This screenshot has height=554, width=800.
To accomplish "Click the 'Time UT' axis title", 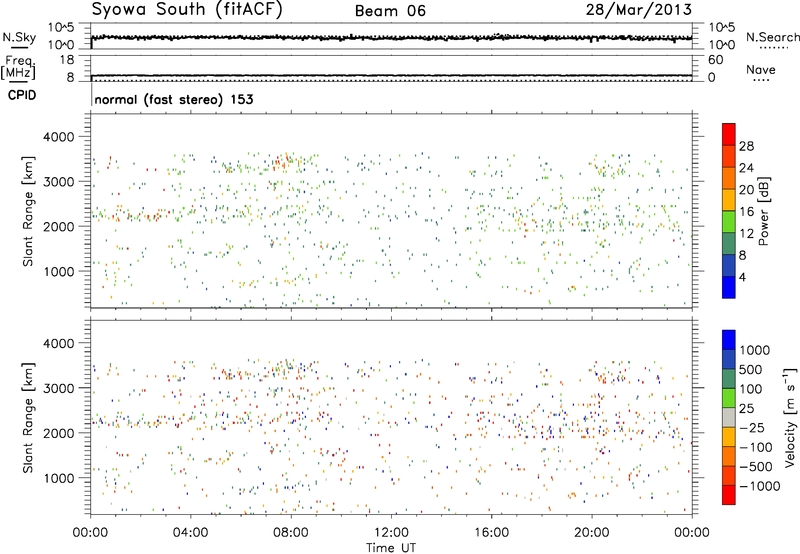I will (x=391, y=547).
